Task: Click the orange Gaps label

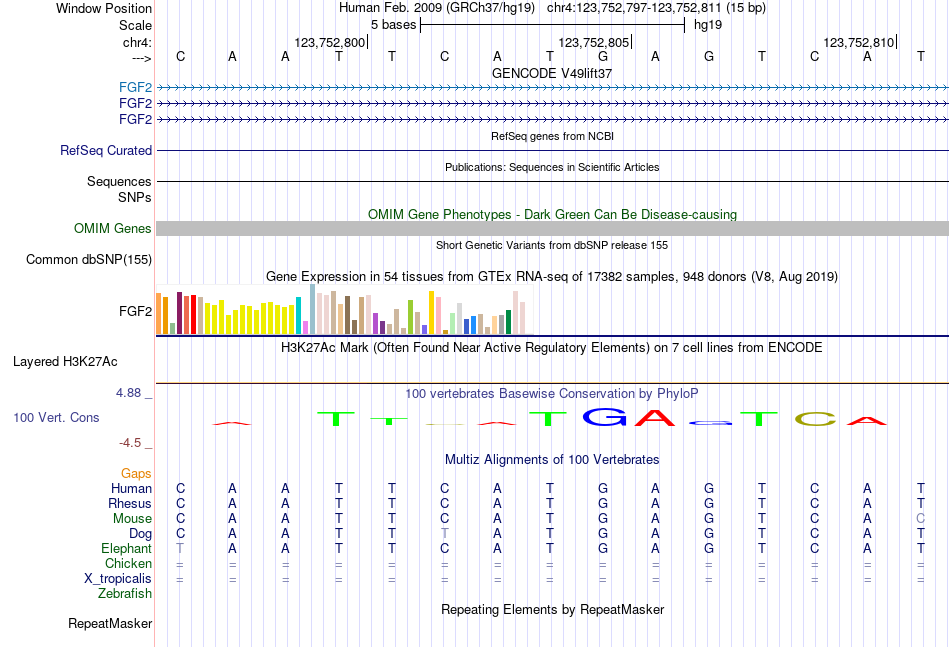Action: (136, 474)
